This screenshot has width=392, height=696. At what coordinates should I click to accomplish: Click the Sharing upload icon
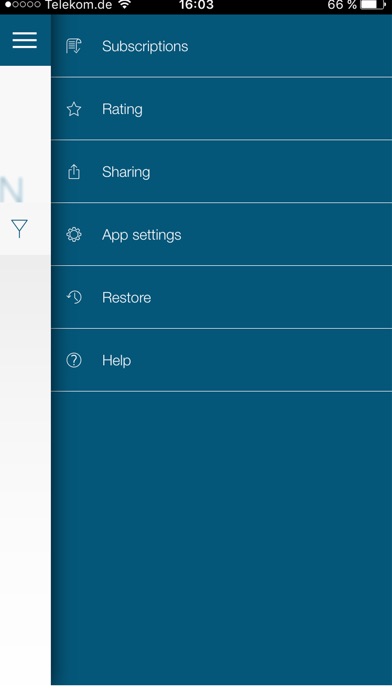tap(74, 172)
